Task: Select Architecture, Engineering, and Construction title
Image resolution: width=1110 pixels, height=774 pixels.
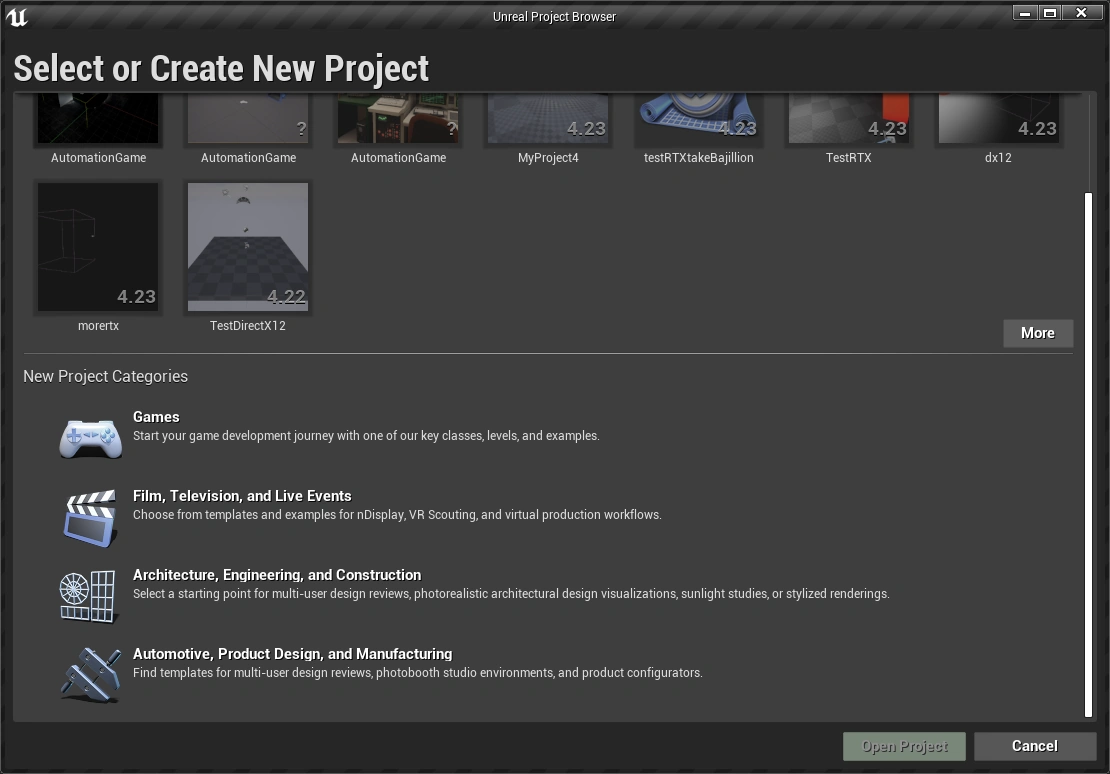Action: coord(277,575)
